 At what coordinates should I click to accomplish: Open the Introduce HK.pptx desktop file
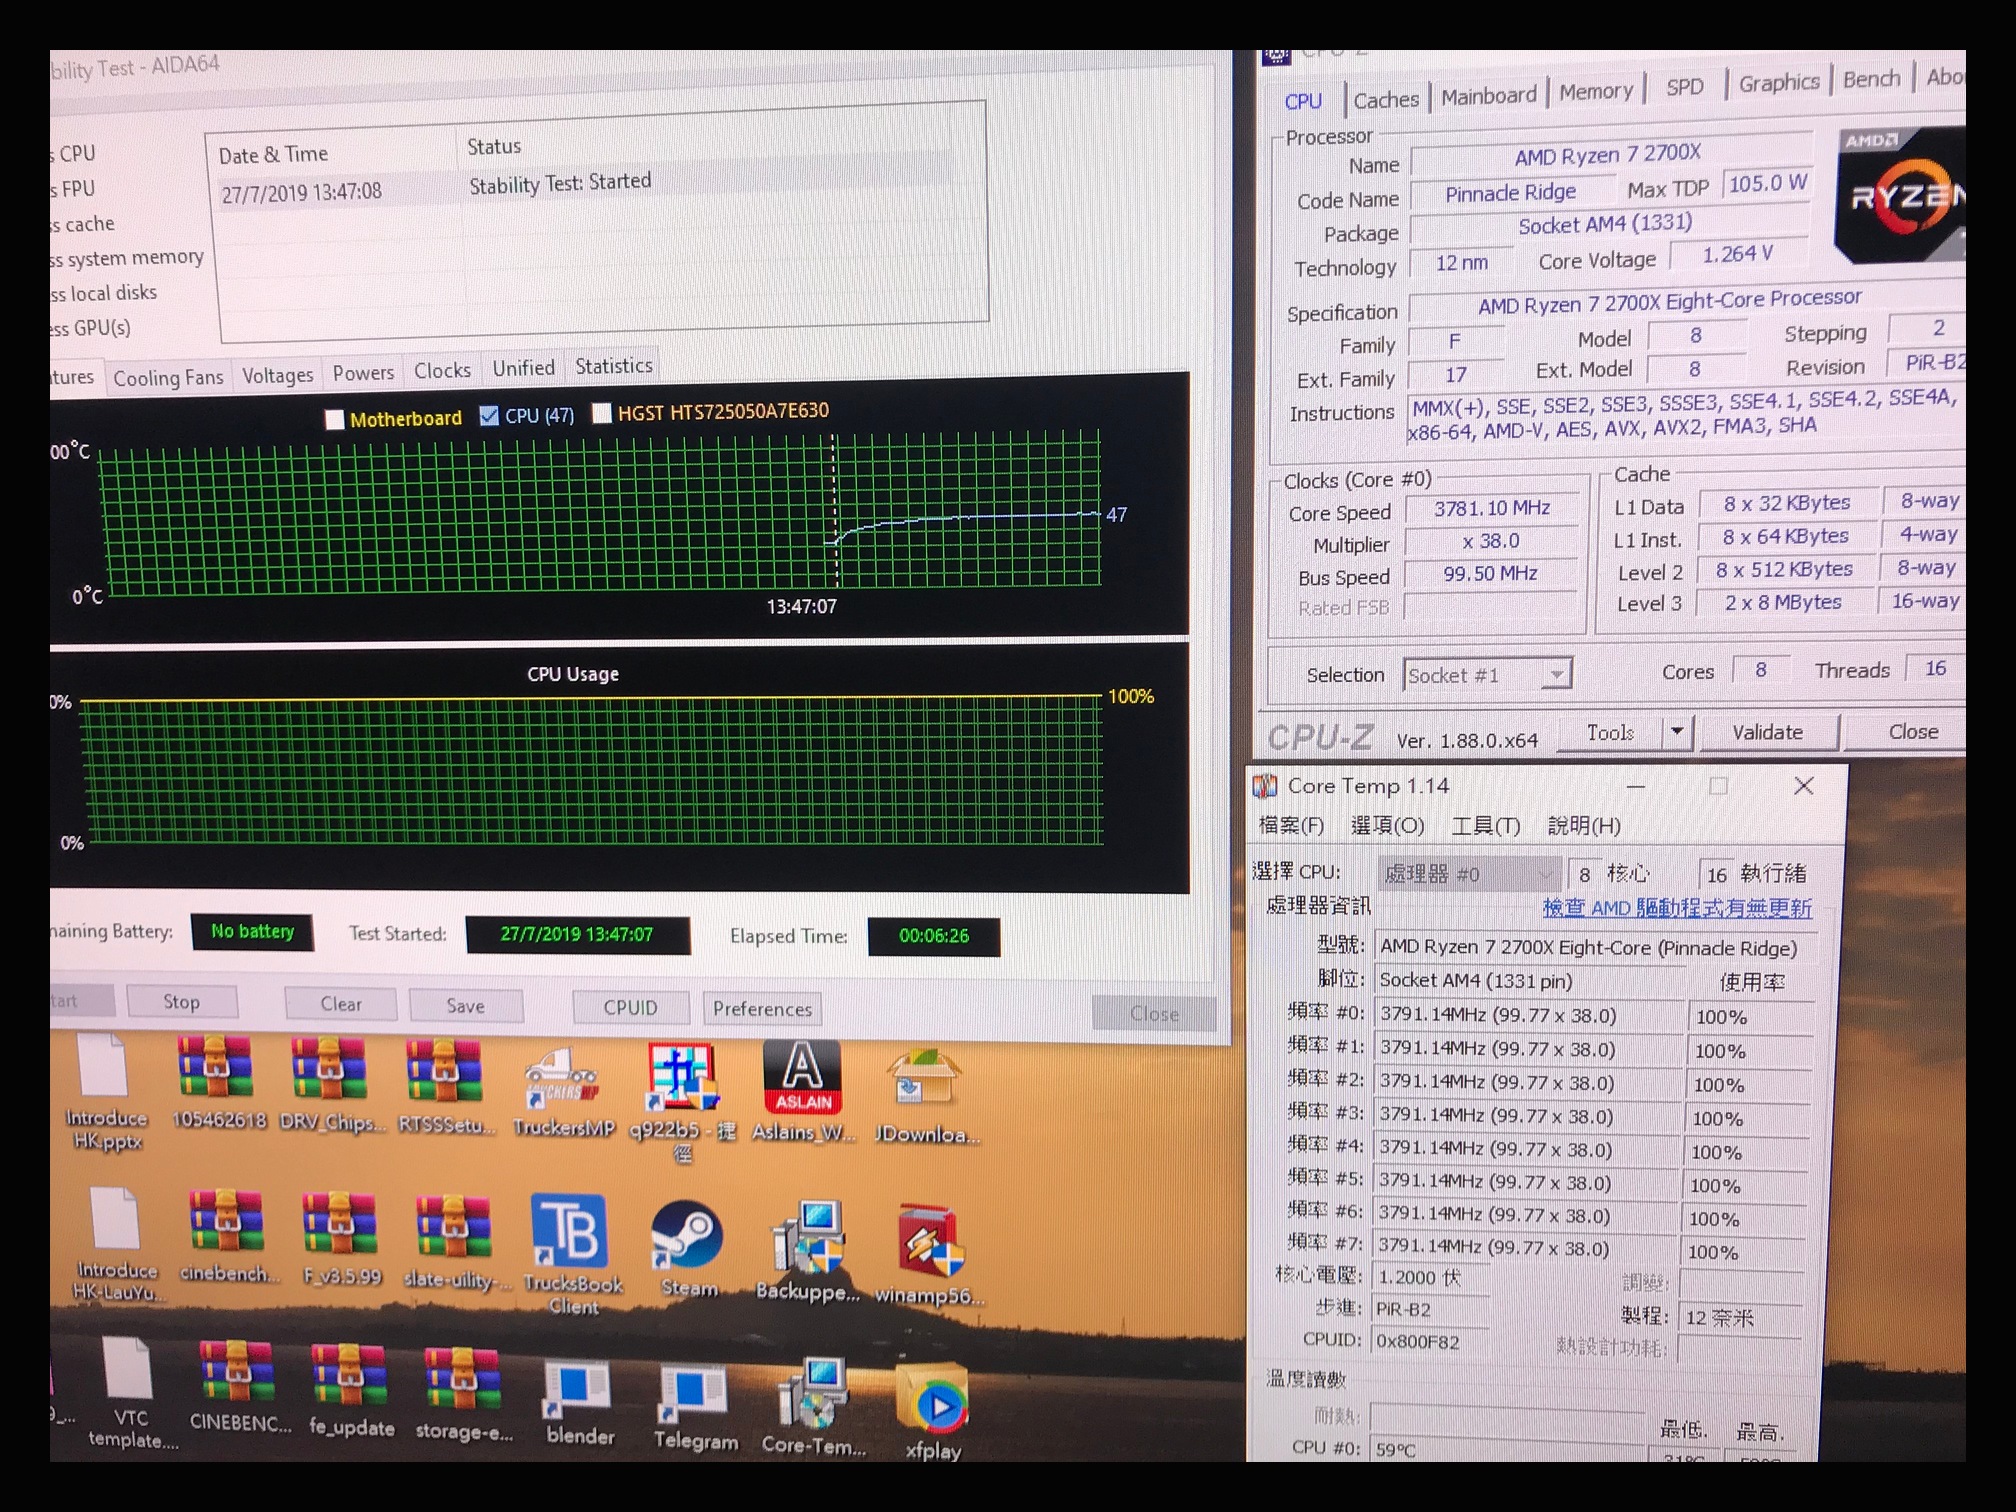click(105, 1090)
